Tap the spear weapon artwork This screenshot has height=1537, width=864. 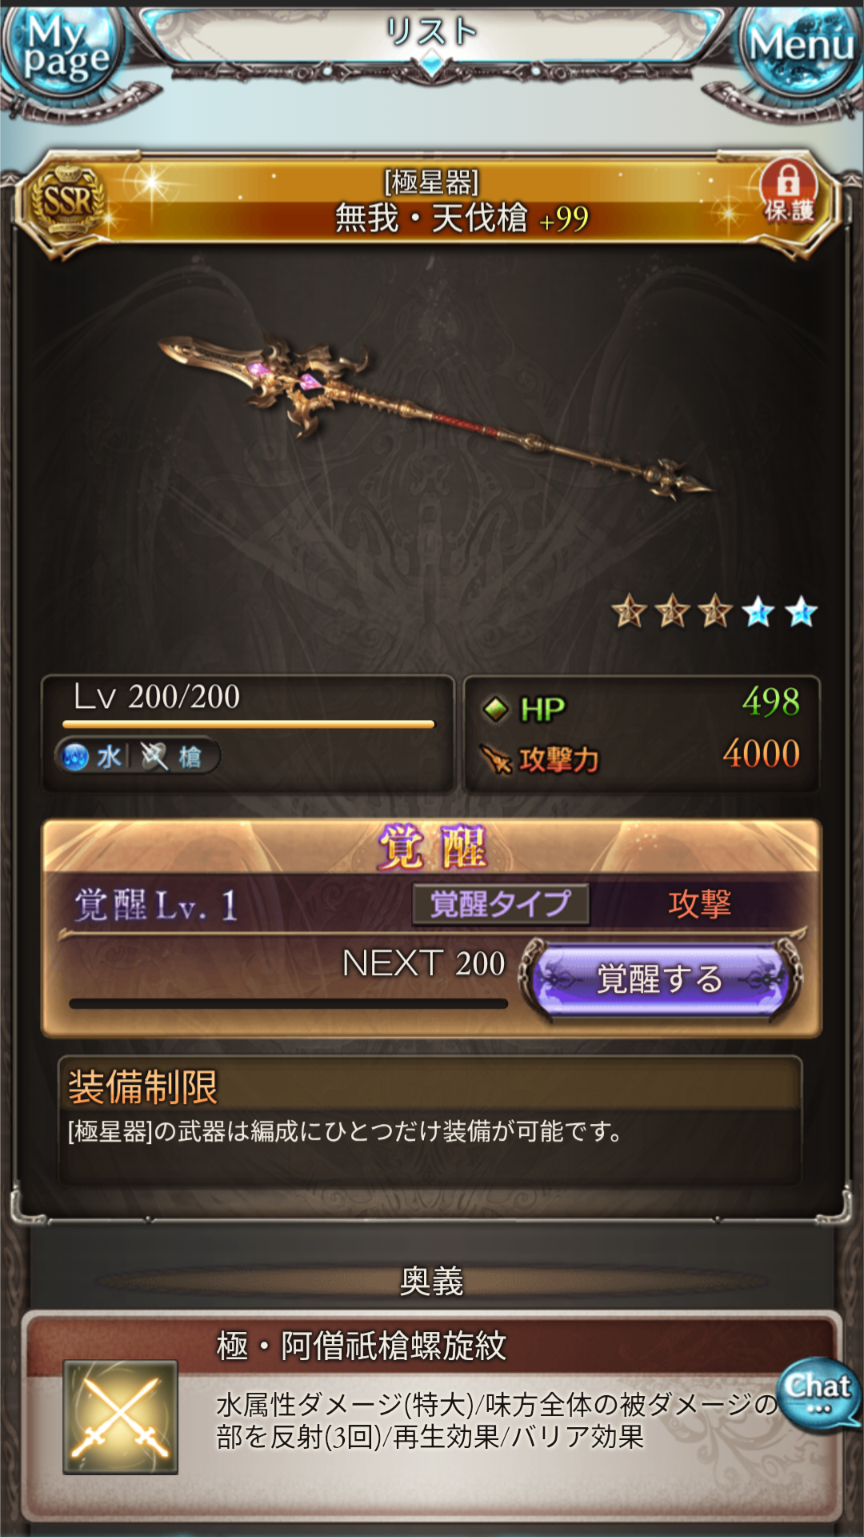(435, 415)
